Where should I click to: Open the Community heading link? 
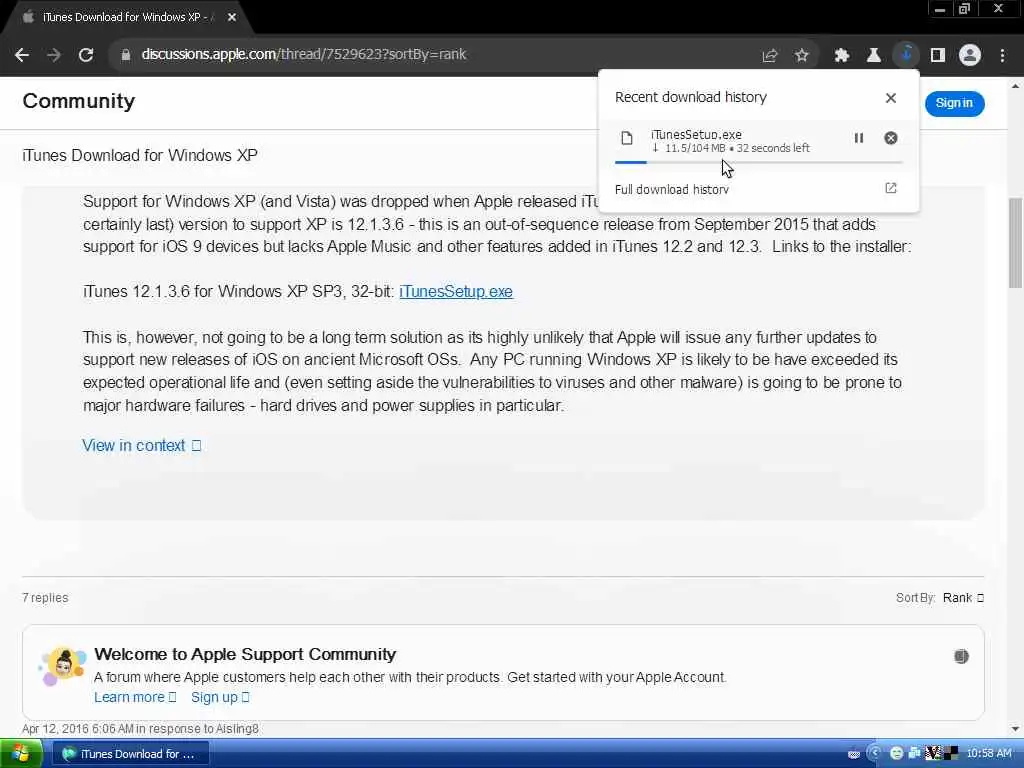[79, 101]
